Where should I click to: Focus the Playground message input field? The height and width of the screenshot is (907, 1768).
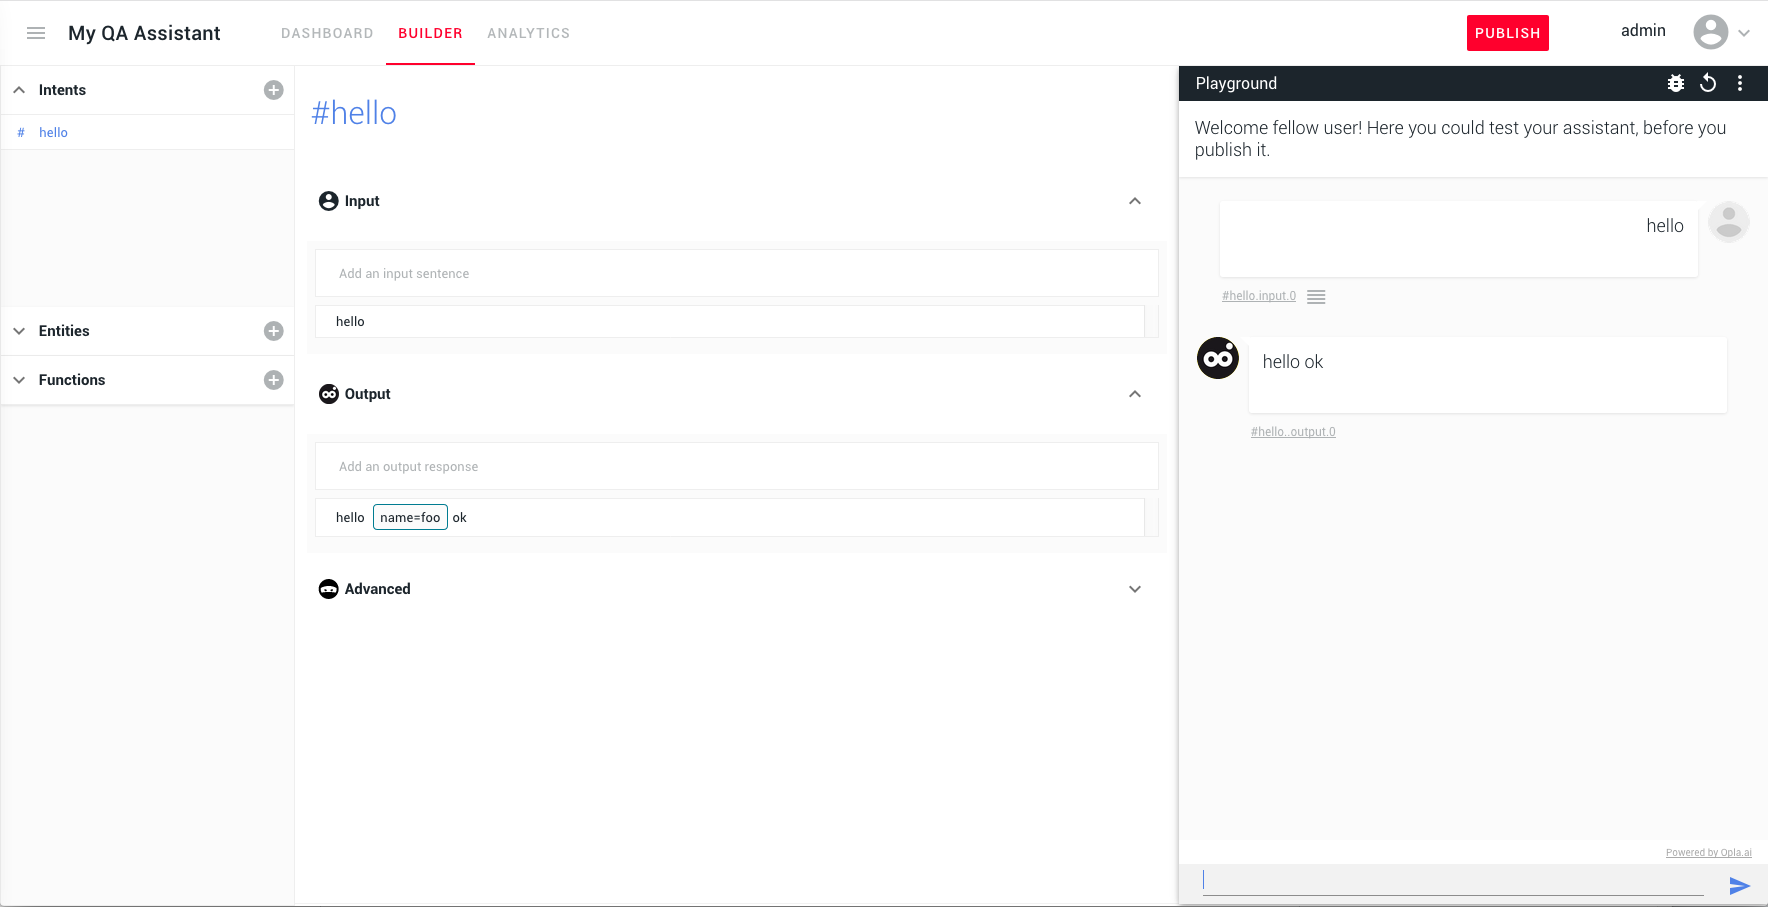pyautogui.click(x=1453, y=880)
